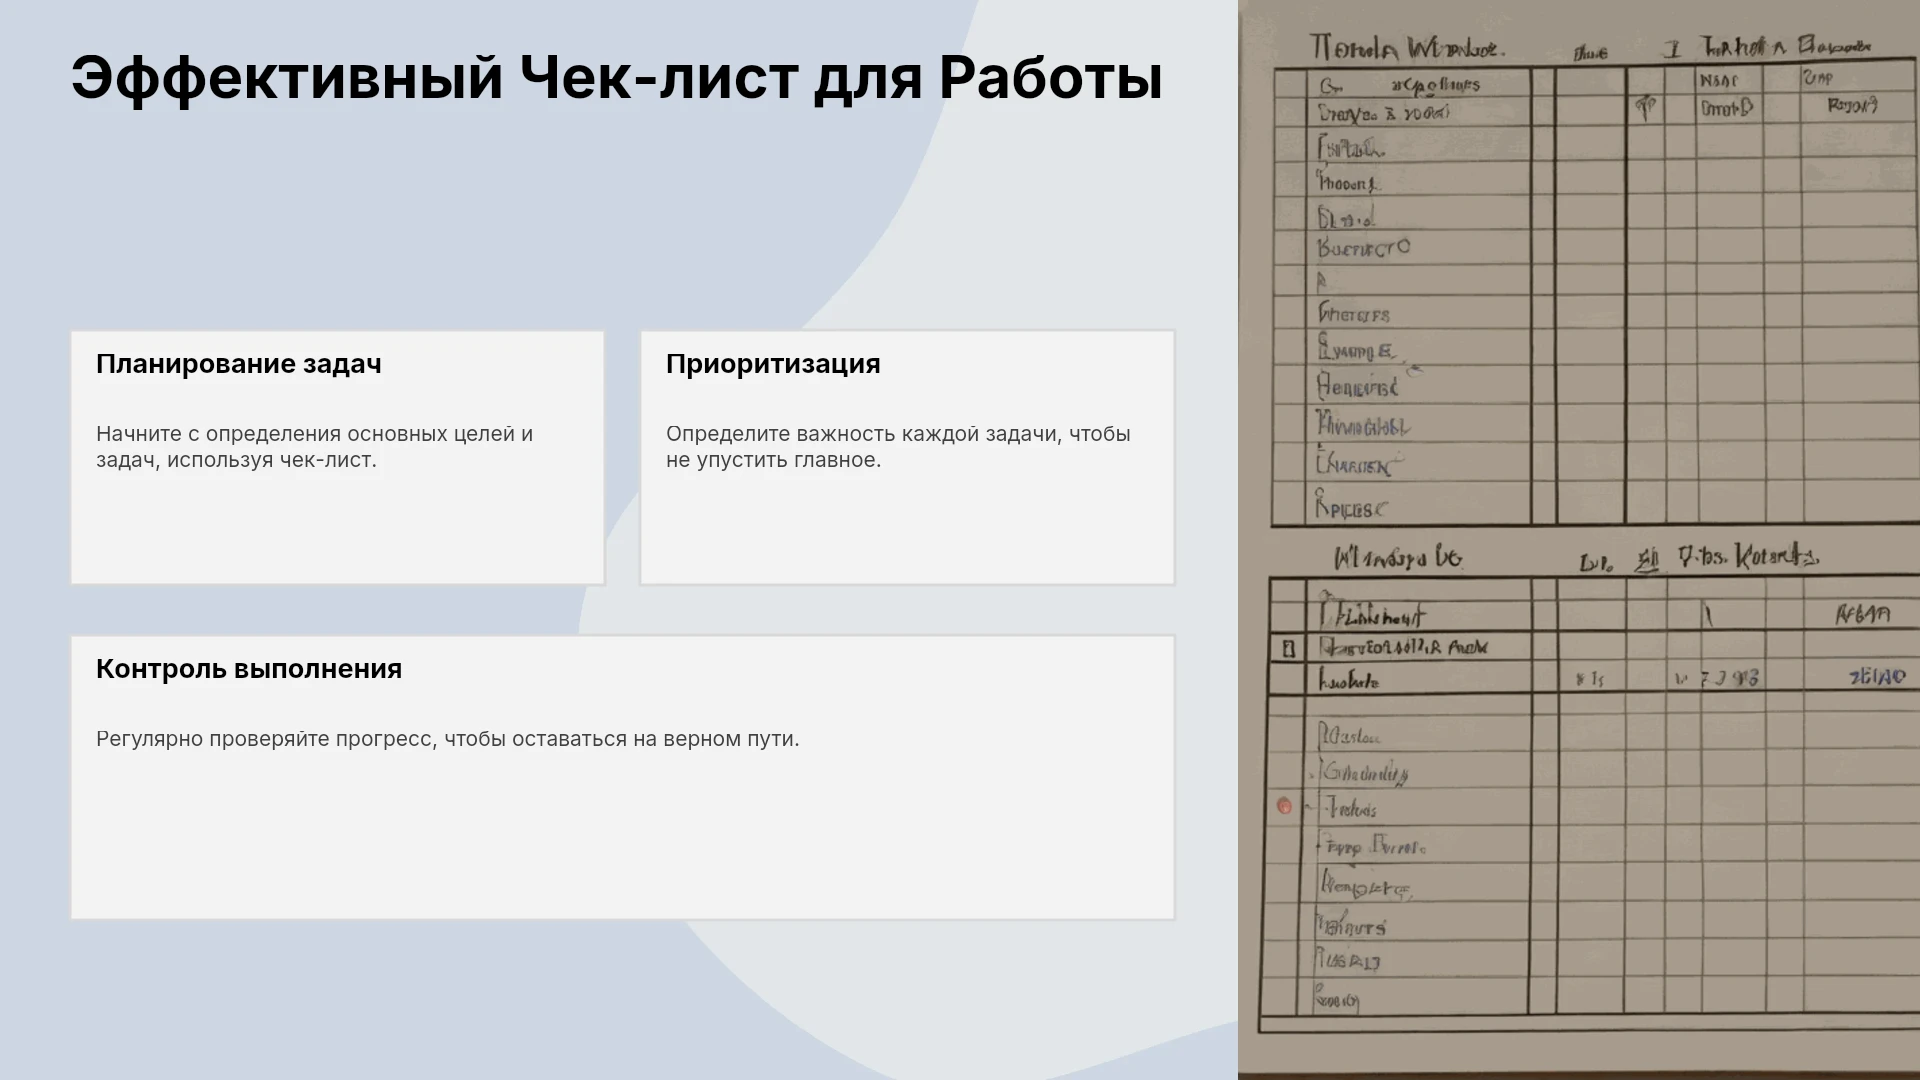1920x1080 pixels.
Task: Click the handwritten title above the upper table
Action: tap(1406, 47)
